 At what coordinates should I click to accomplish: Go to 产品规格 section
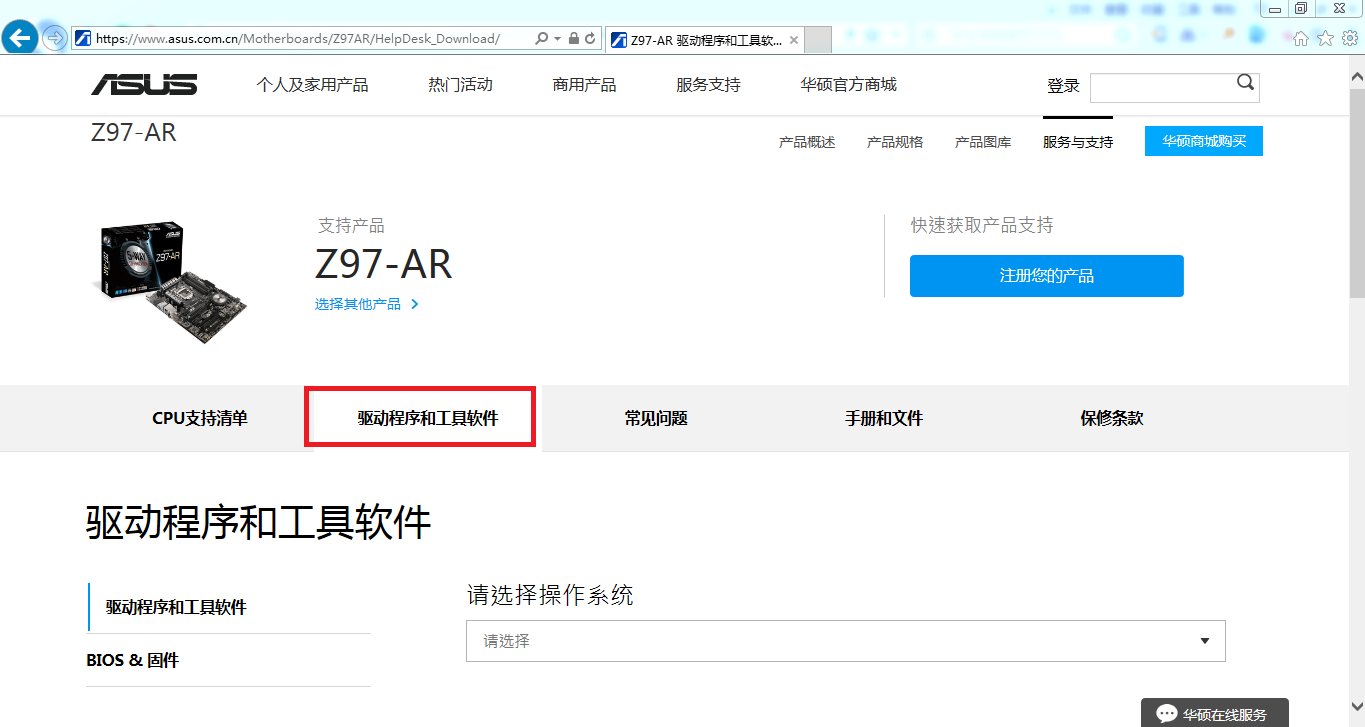(x=895, y=142)
